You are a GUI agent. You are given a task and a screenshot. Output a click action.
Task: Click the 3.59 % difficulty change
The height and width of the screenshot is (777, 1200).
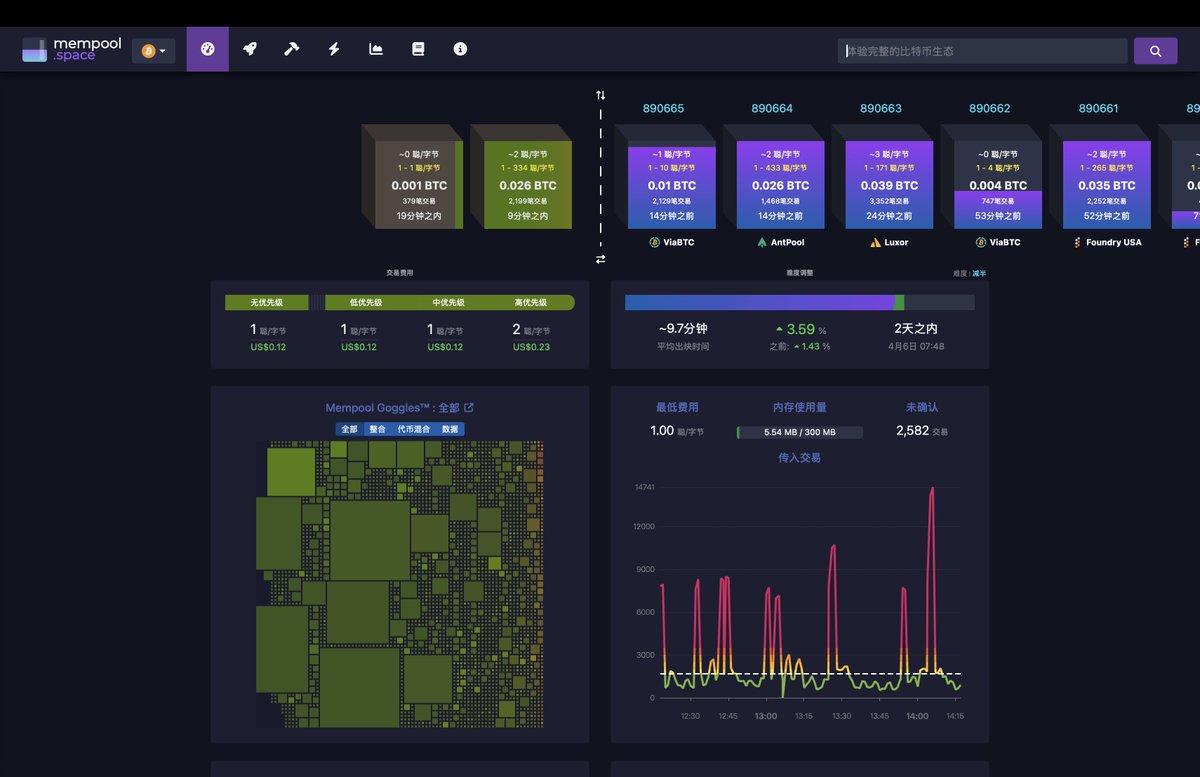pyautogui.click(x=802, y=329)
